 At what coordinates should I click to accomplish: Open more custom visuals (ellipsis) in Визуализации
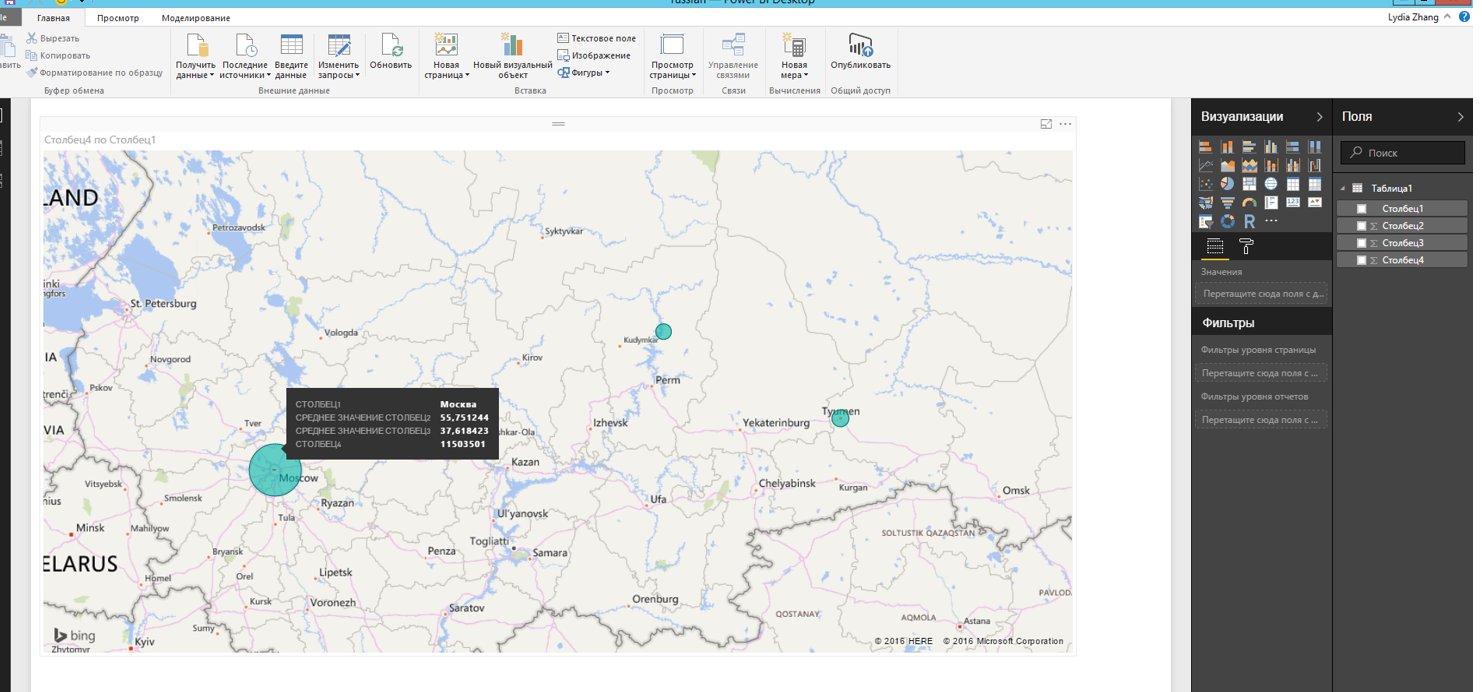1271,220
